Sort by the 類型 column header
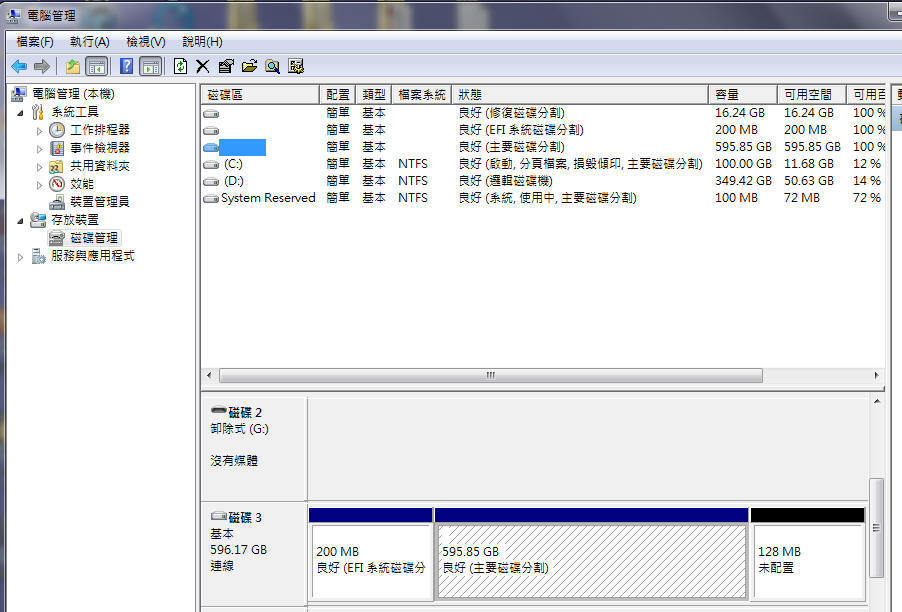Image resolution: width=902 pixels, height=612 pixels. click(374, 94)
